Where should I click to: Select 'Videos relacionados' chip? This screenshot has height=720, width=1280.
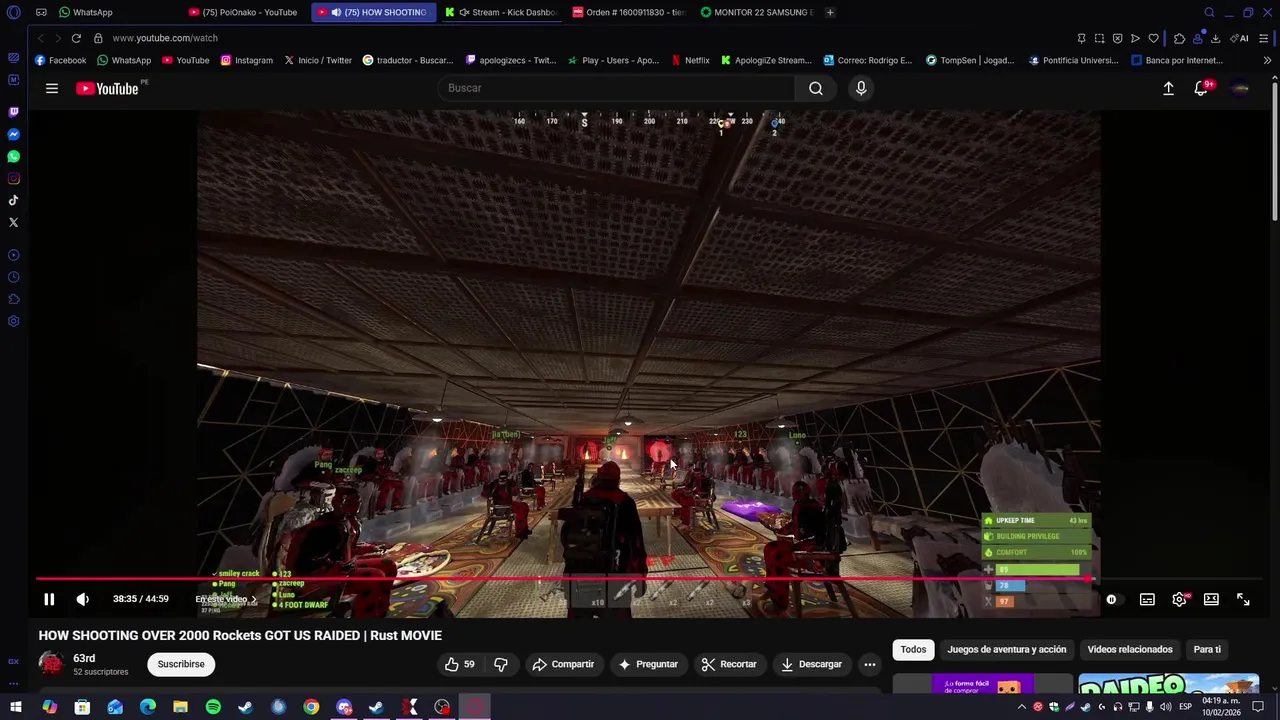[1130, 649]
